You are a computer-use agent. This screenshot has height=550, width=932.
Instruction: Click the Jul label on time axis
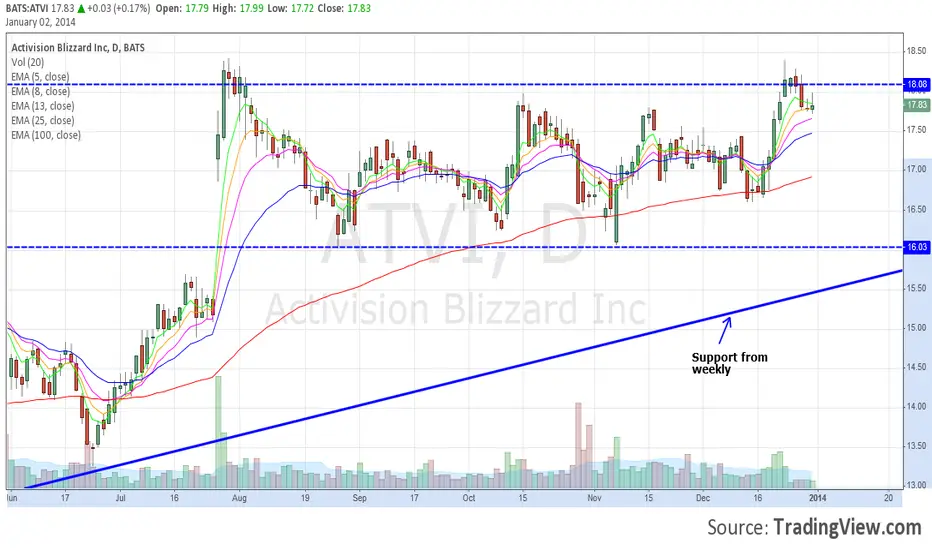(121, 498)
